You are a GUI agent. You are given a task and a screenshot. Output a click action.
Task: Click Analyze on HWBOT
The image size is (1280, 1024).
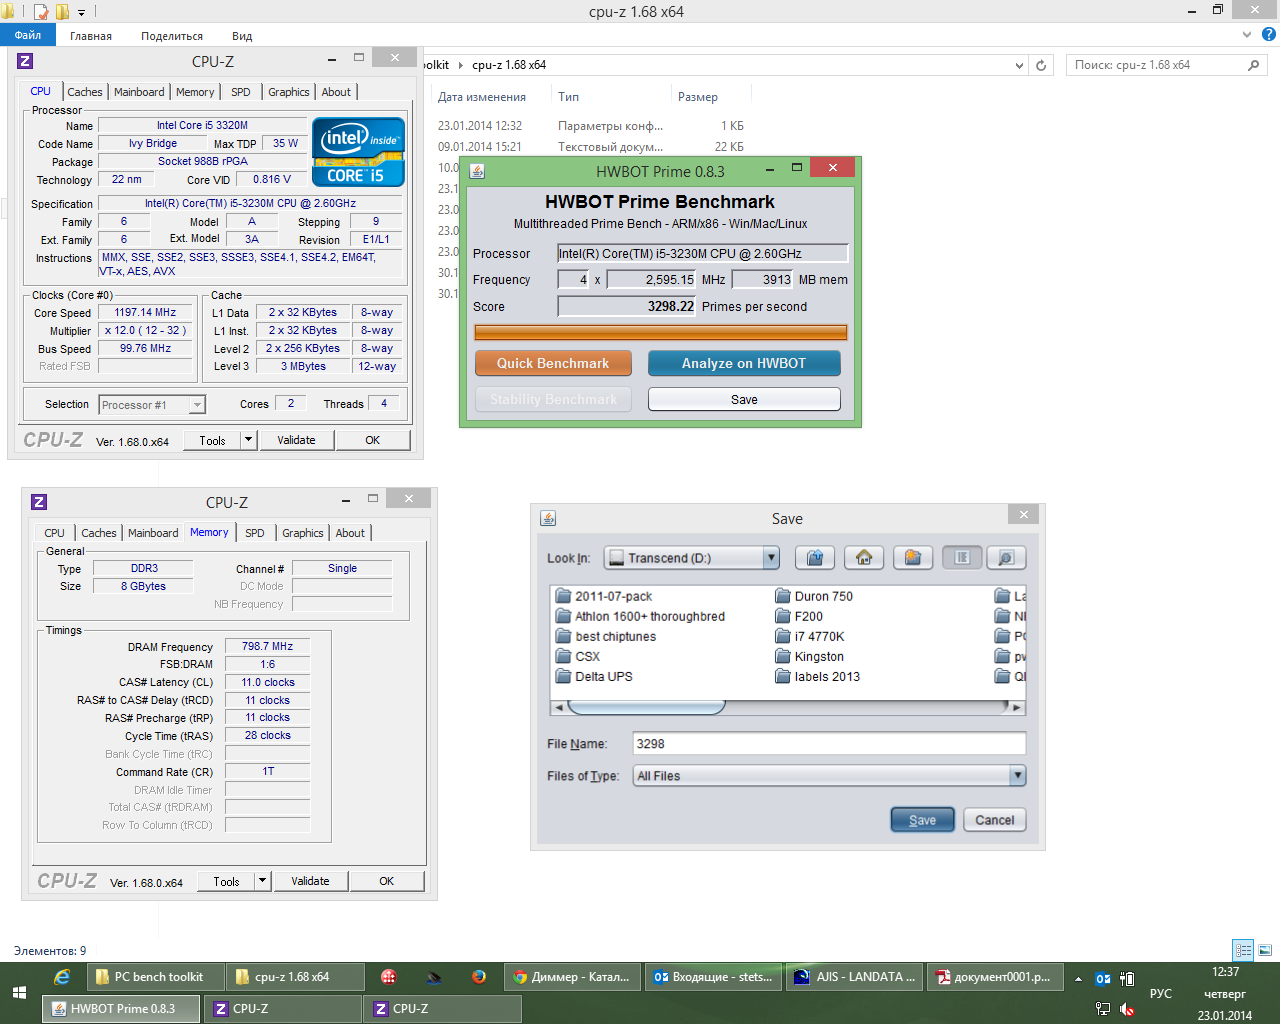pyautogui.click(x=744, y=363)
